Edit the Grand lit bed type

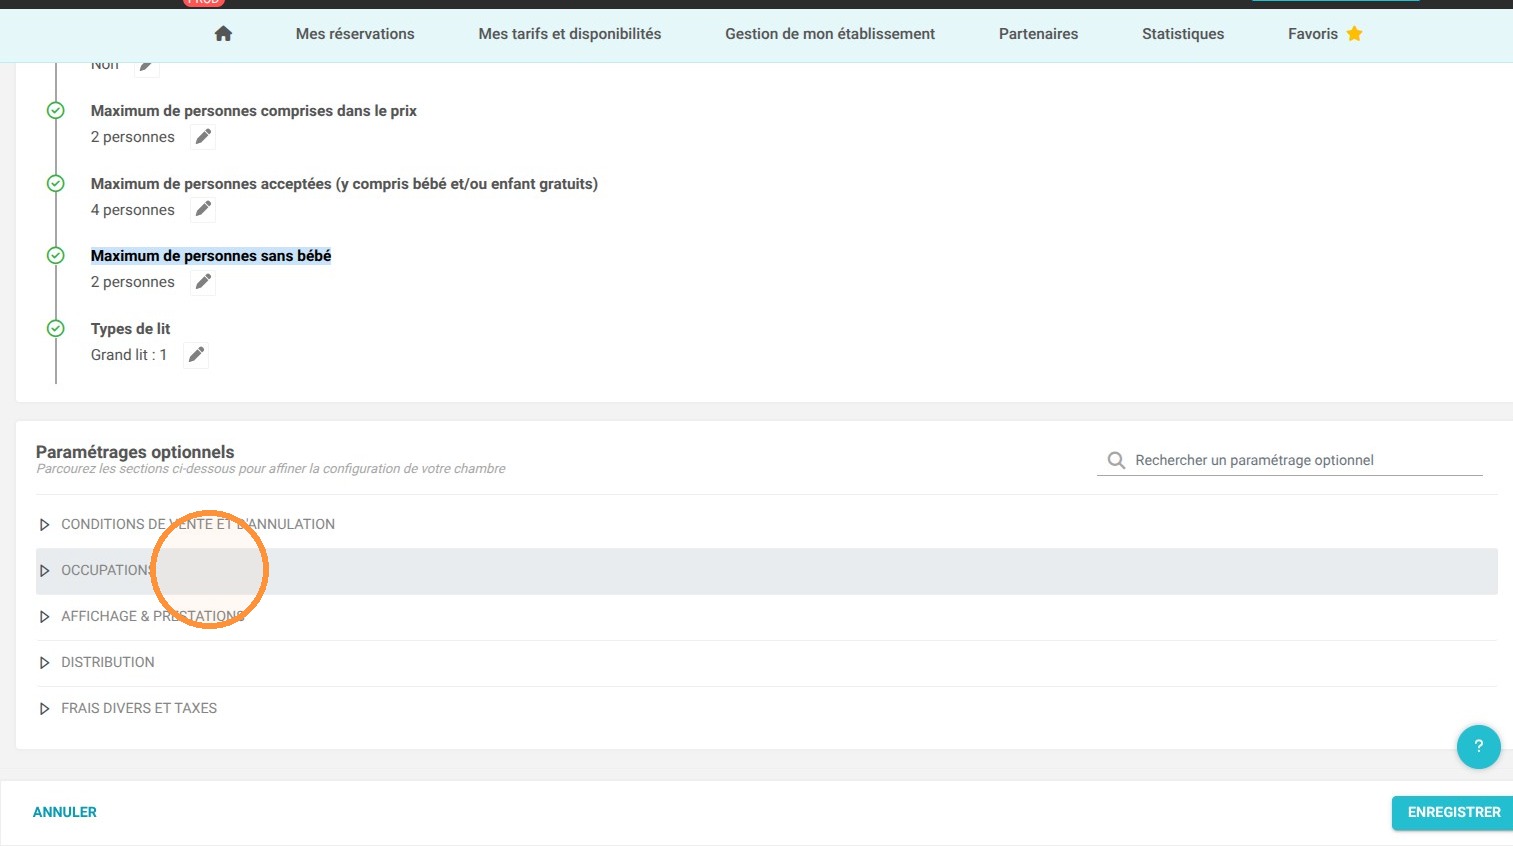coord(196,355)
